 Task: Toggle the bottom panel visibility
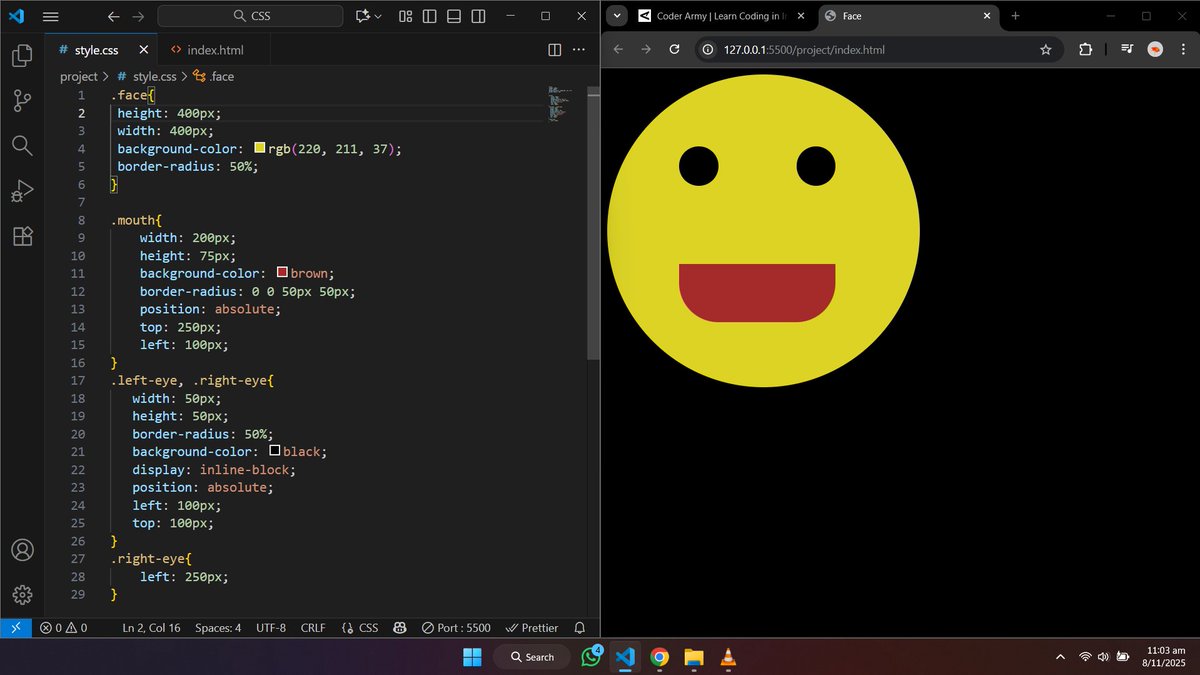coord(453,16)
